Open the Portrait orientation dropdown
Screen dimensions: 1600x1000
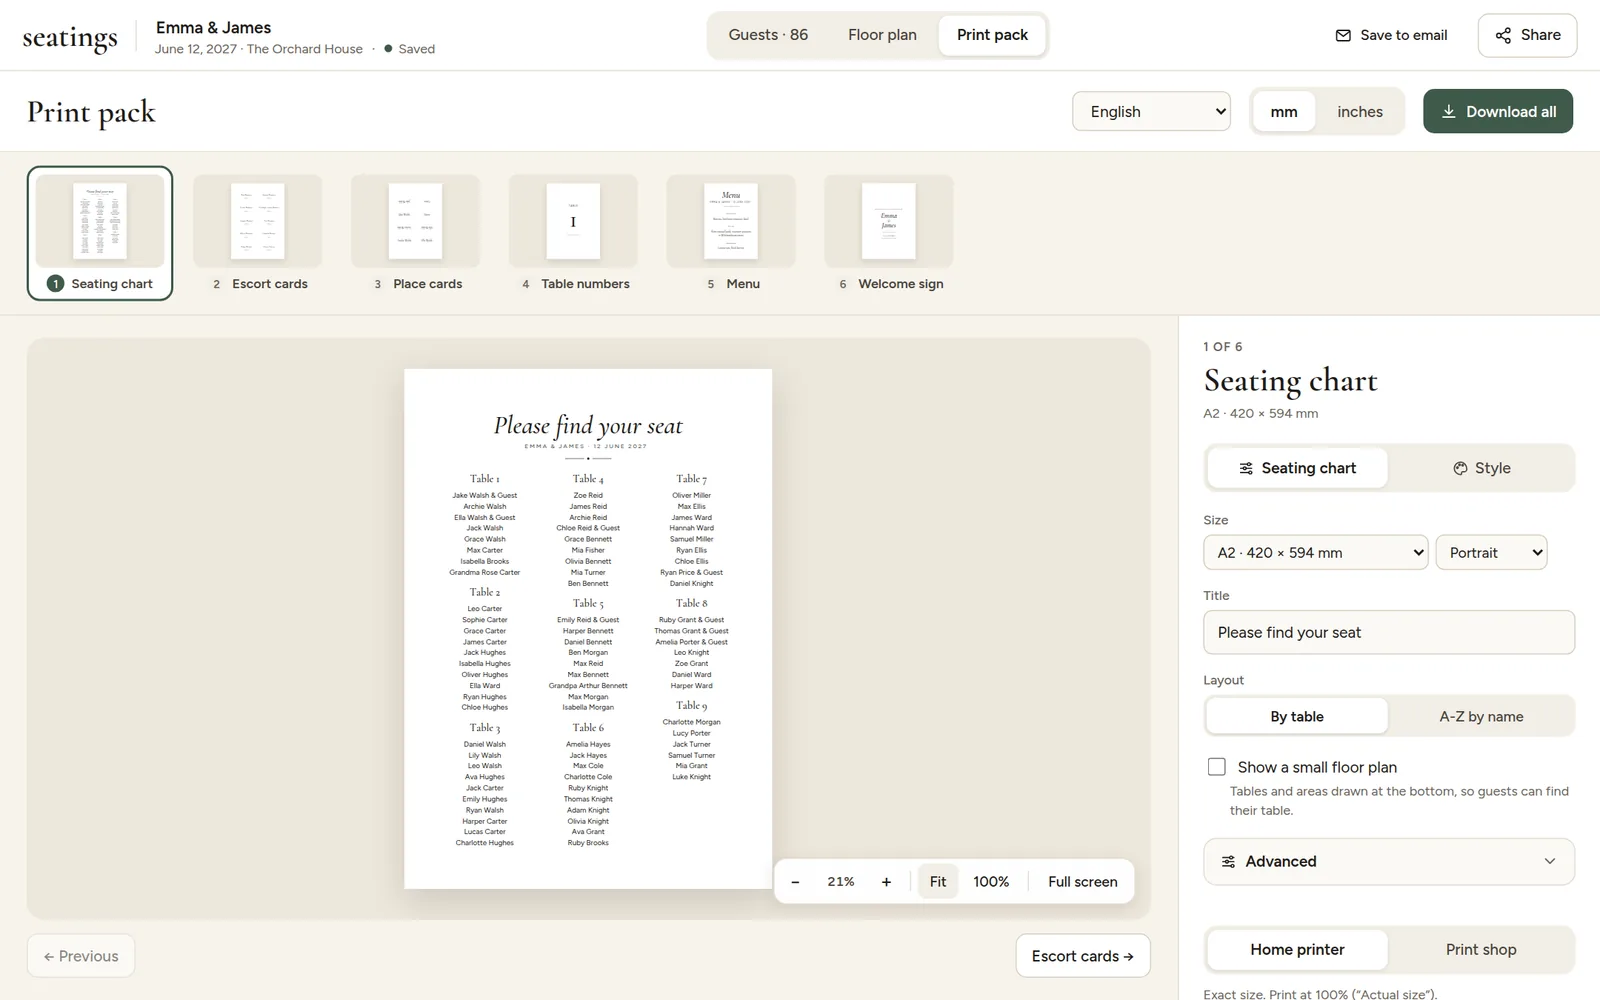pos(1491,552)
